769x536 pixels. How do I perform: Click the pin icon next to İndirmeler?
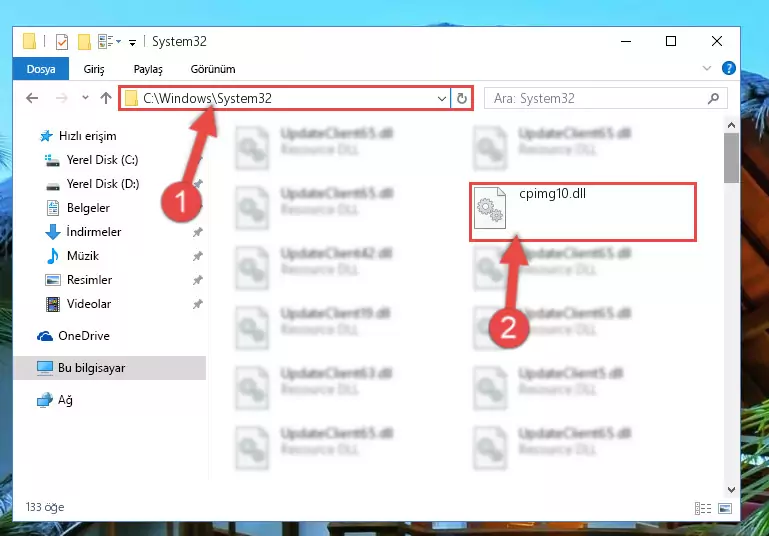pos(198,232)
